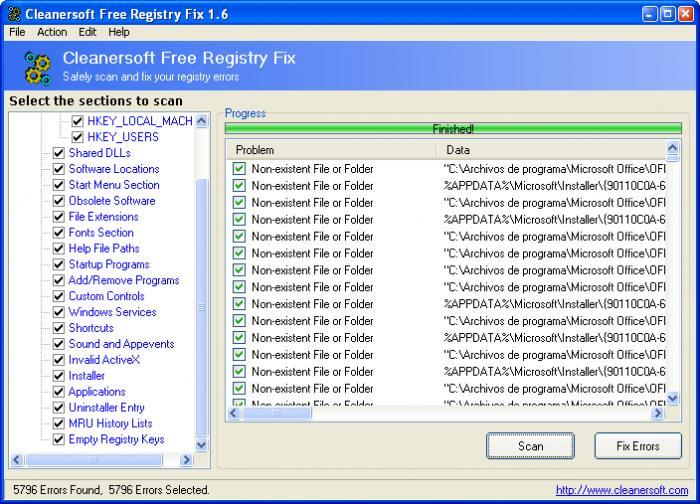Disable the Software Locations checkbox
700x504 pixels.
[x=58, y=169]
